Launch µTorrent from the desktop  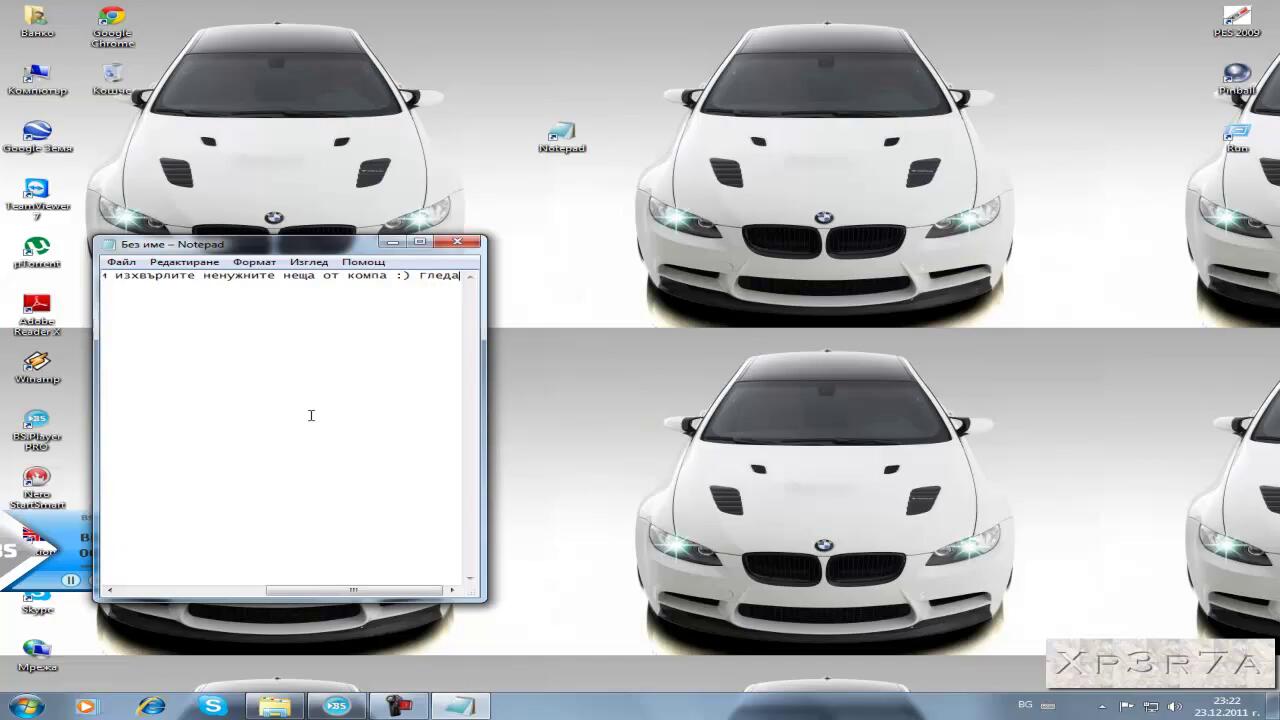37,251
